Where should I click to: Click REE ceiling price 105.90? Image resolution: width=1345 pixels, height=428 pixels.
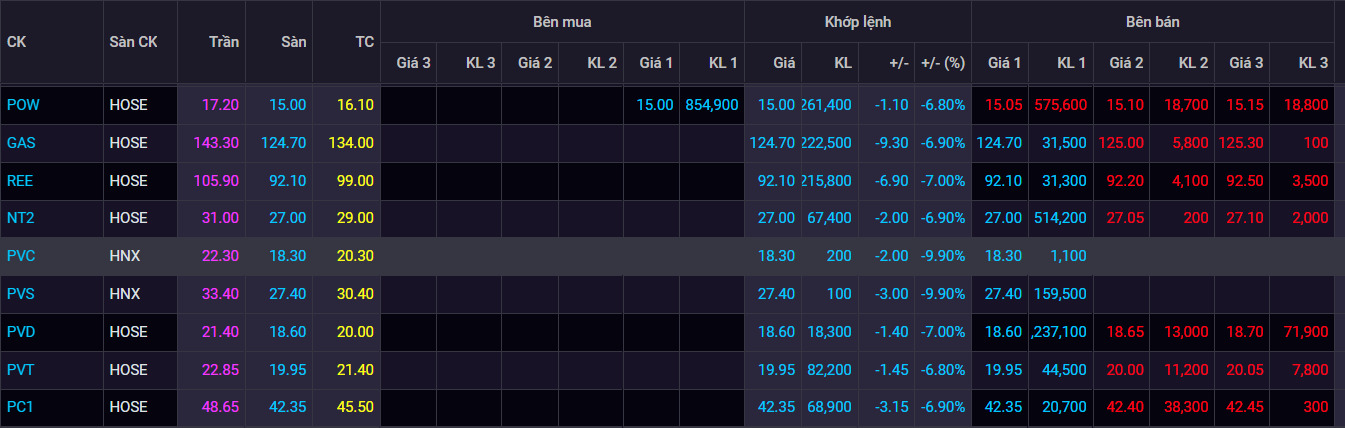coord(217,181)
